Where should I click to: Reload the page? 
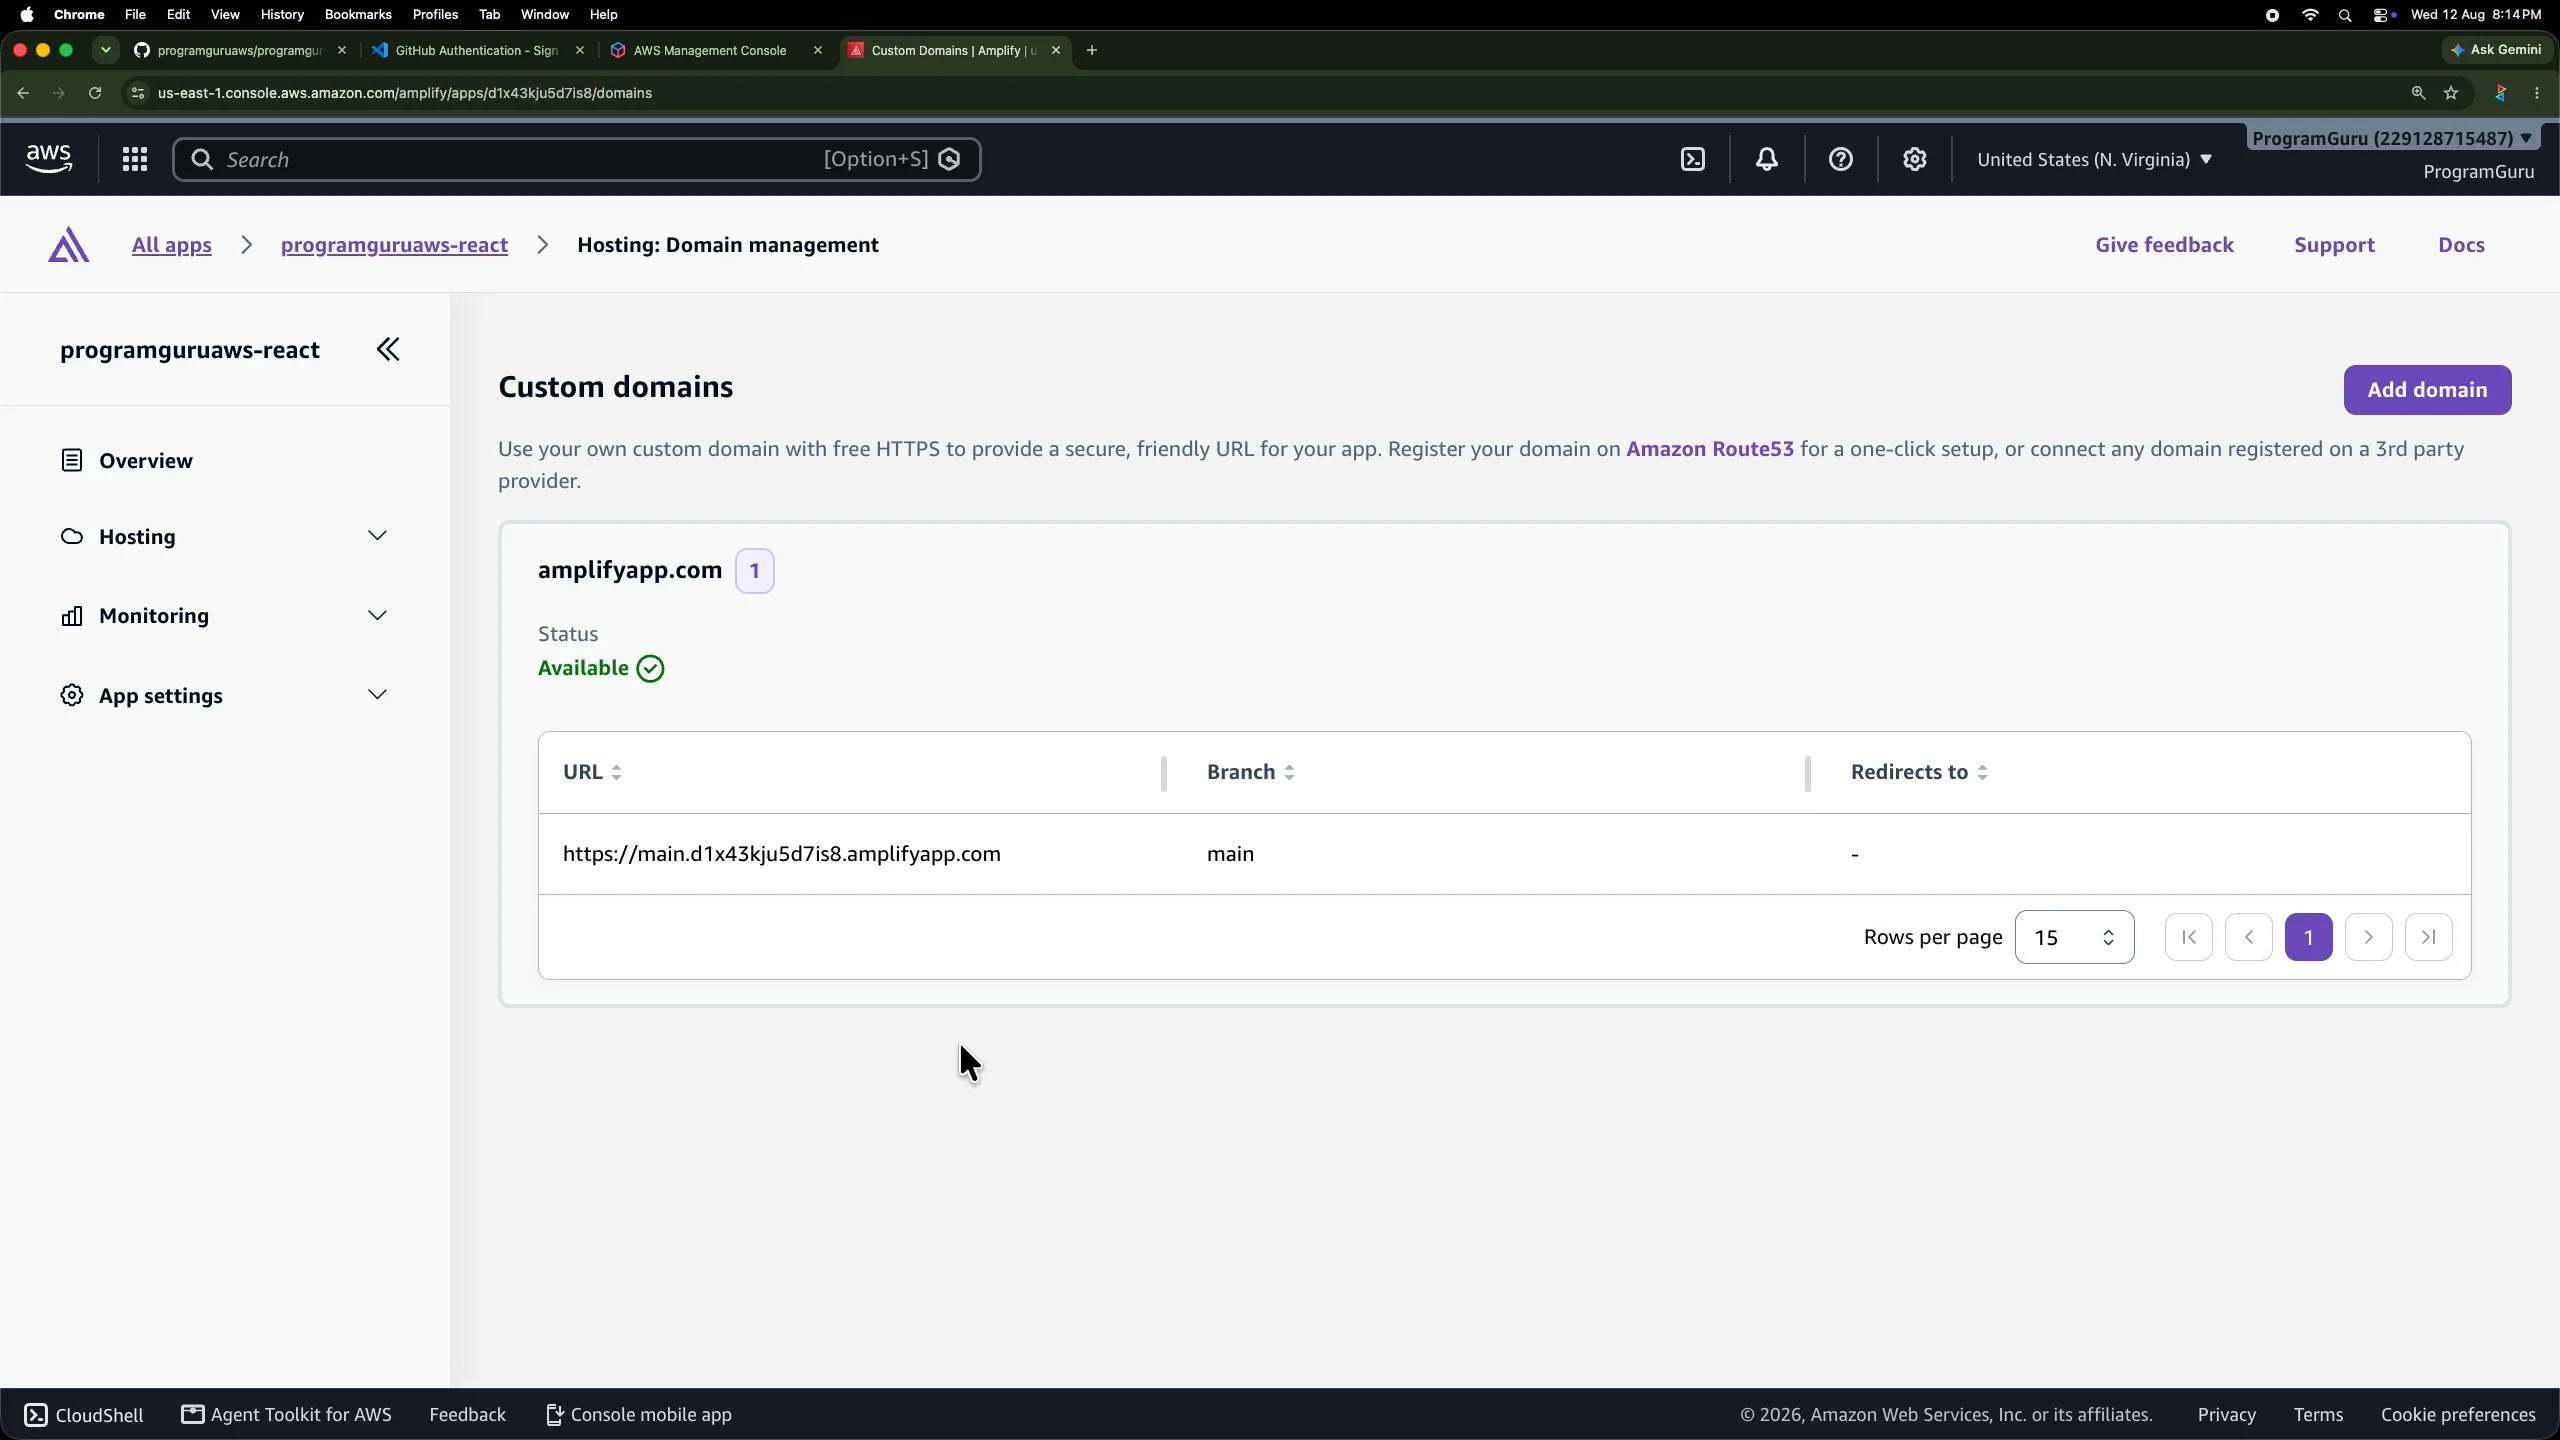[95, 93]
